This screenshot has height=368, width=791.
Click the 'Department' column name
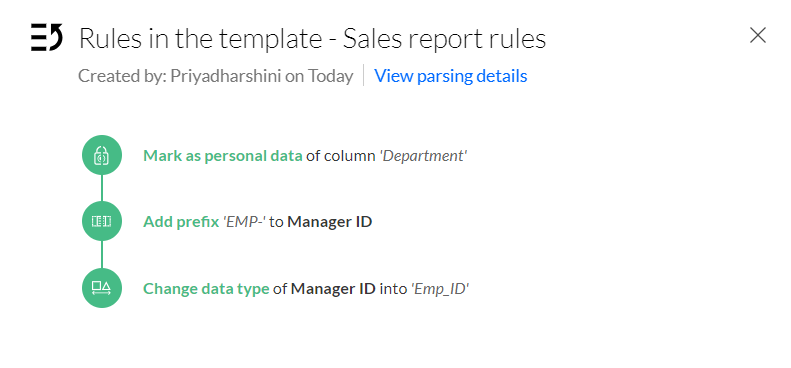tap(423, 155)
